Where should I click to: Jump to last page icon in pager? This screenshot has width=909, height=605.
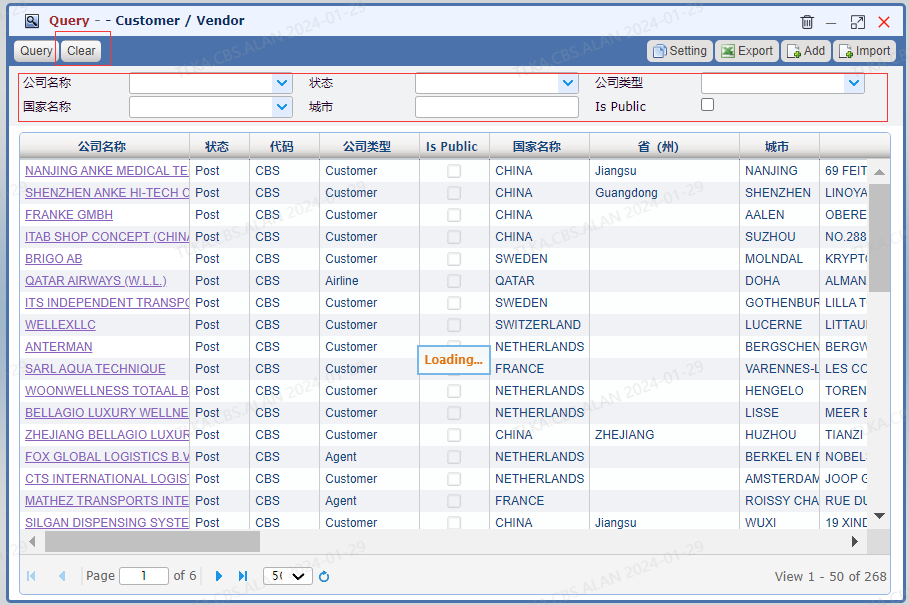pos(243,576)
